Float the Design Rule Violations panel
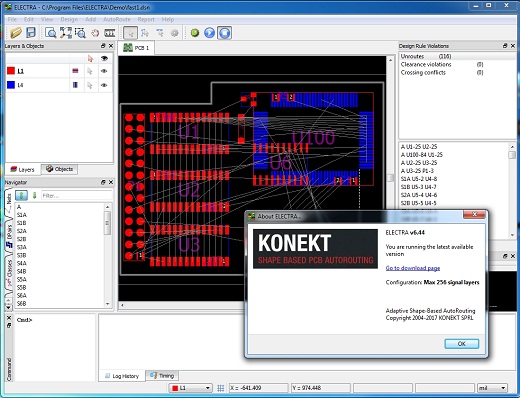Viewport: 520px width, 398px height. pos(505,46)
